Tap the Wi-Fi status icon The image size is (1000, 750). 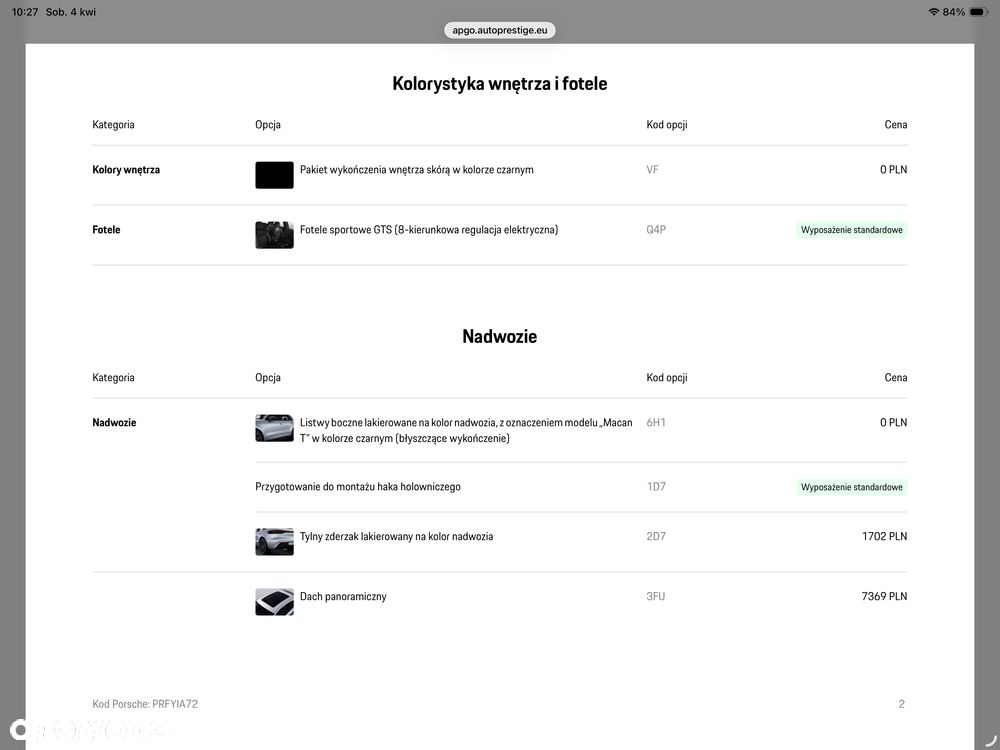point(934,12)
